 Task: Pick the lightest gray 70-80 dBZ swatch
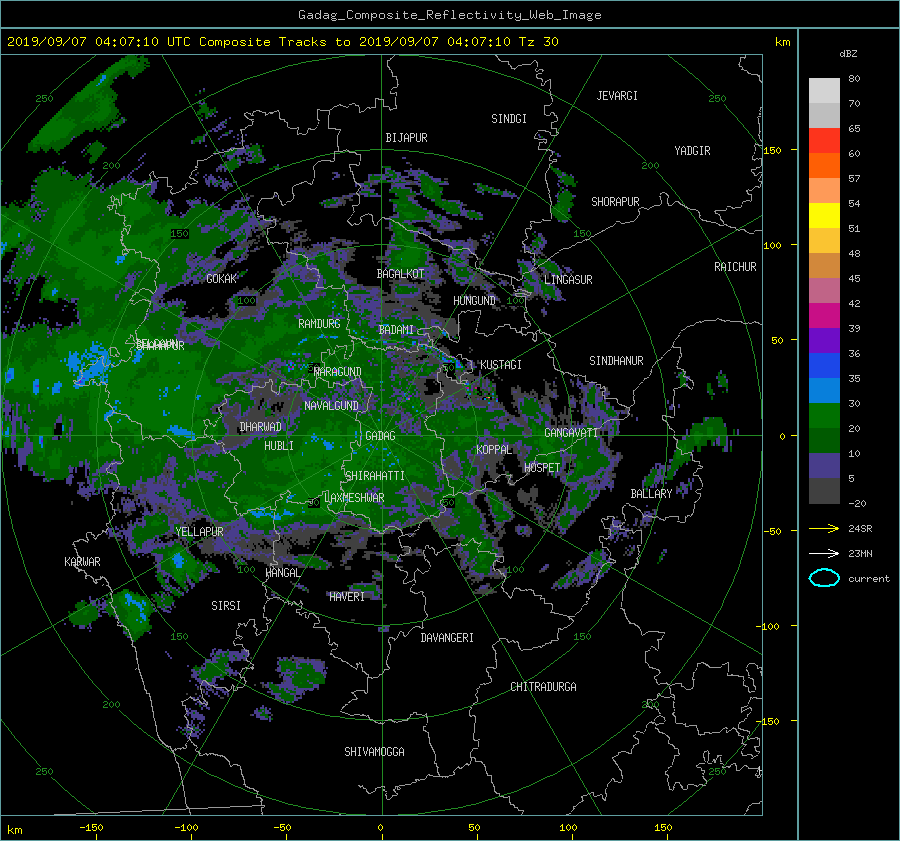click(824, 91)
